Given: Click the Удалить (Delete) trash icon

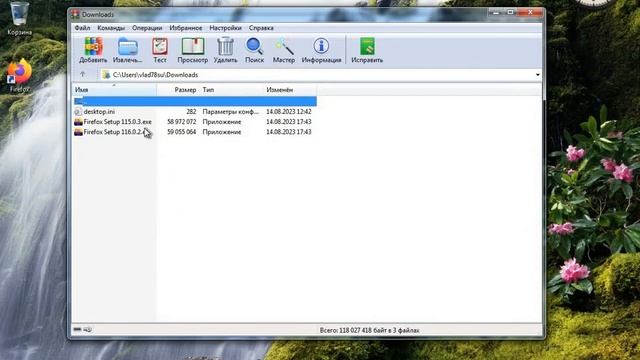Looking at the screenshot, I should (x=225, y=50).
